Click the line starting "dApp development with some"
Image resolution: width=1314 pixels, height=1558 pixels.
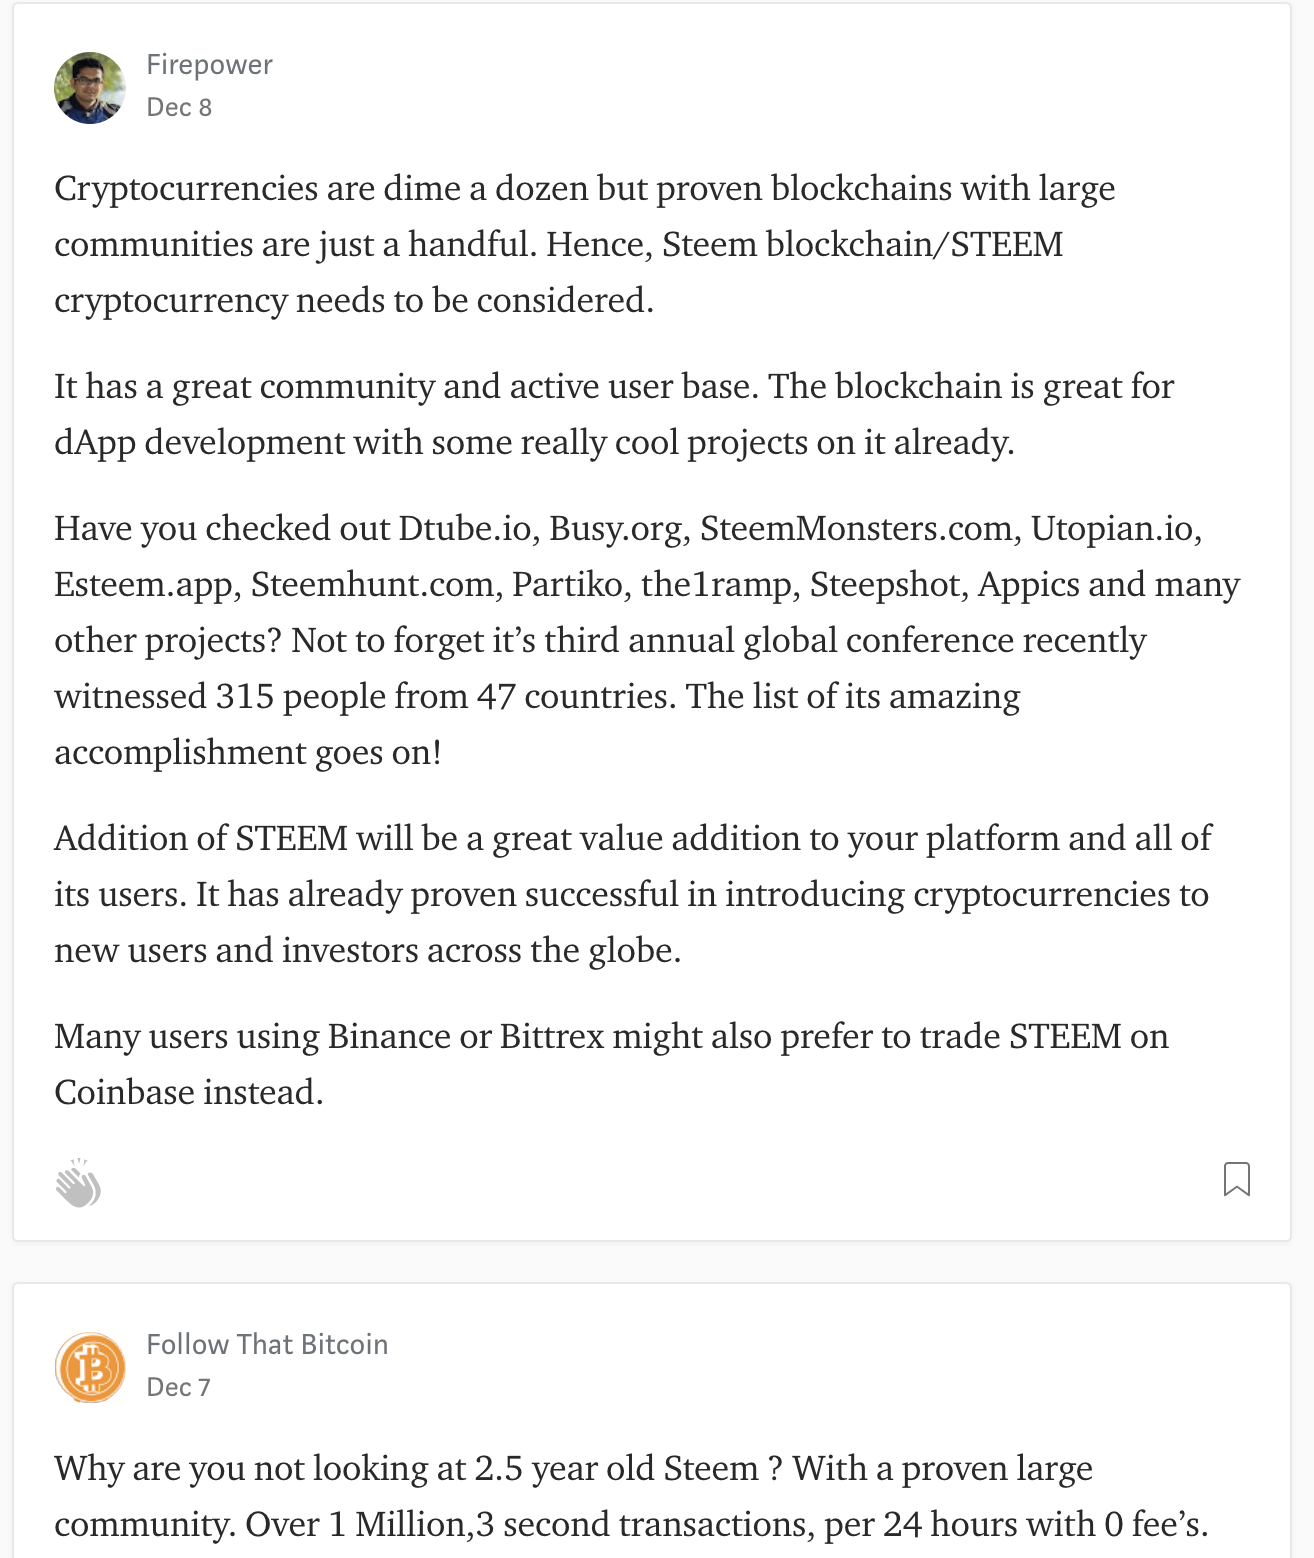[x=534, y=443]
